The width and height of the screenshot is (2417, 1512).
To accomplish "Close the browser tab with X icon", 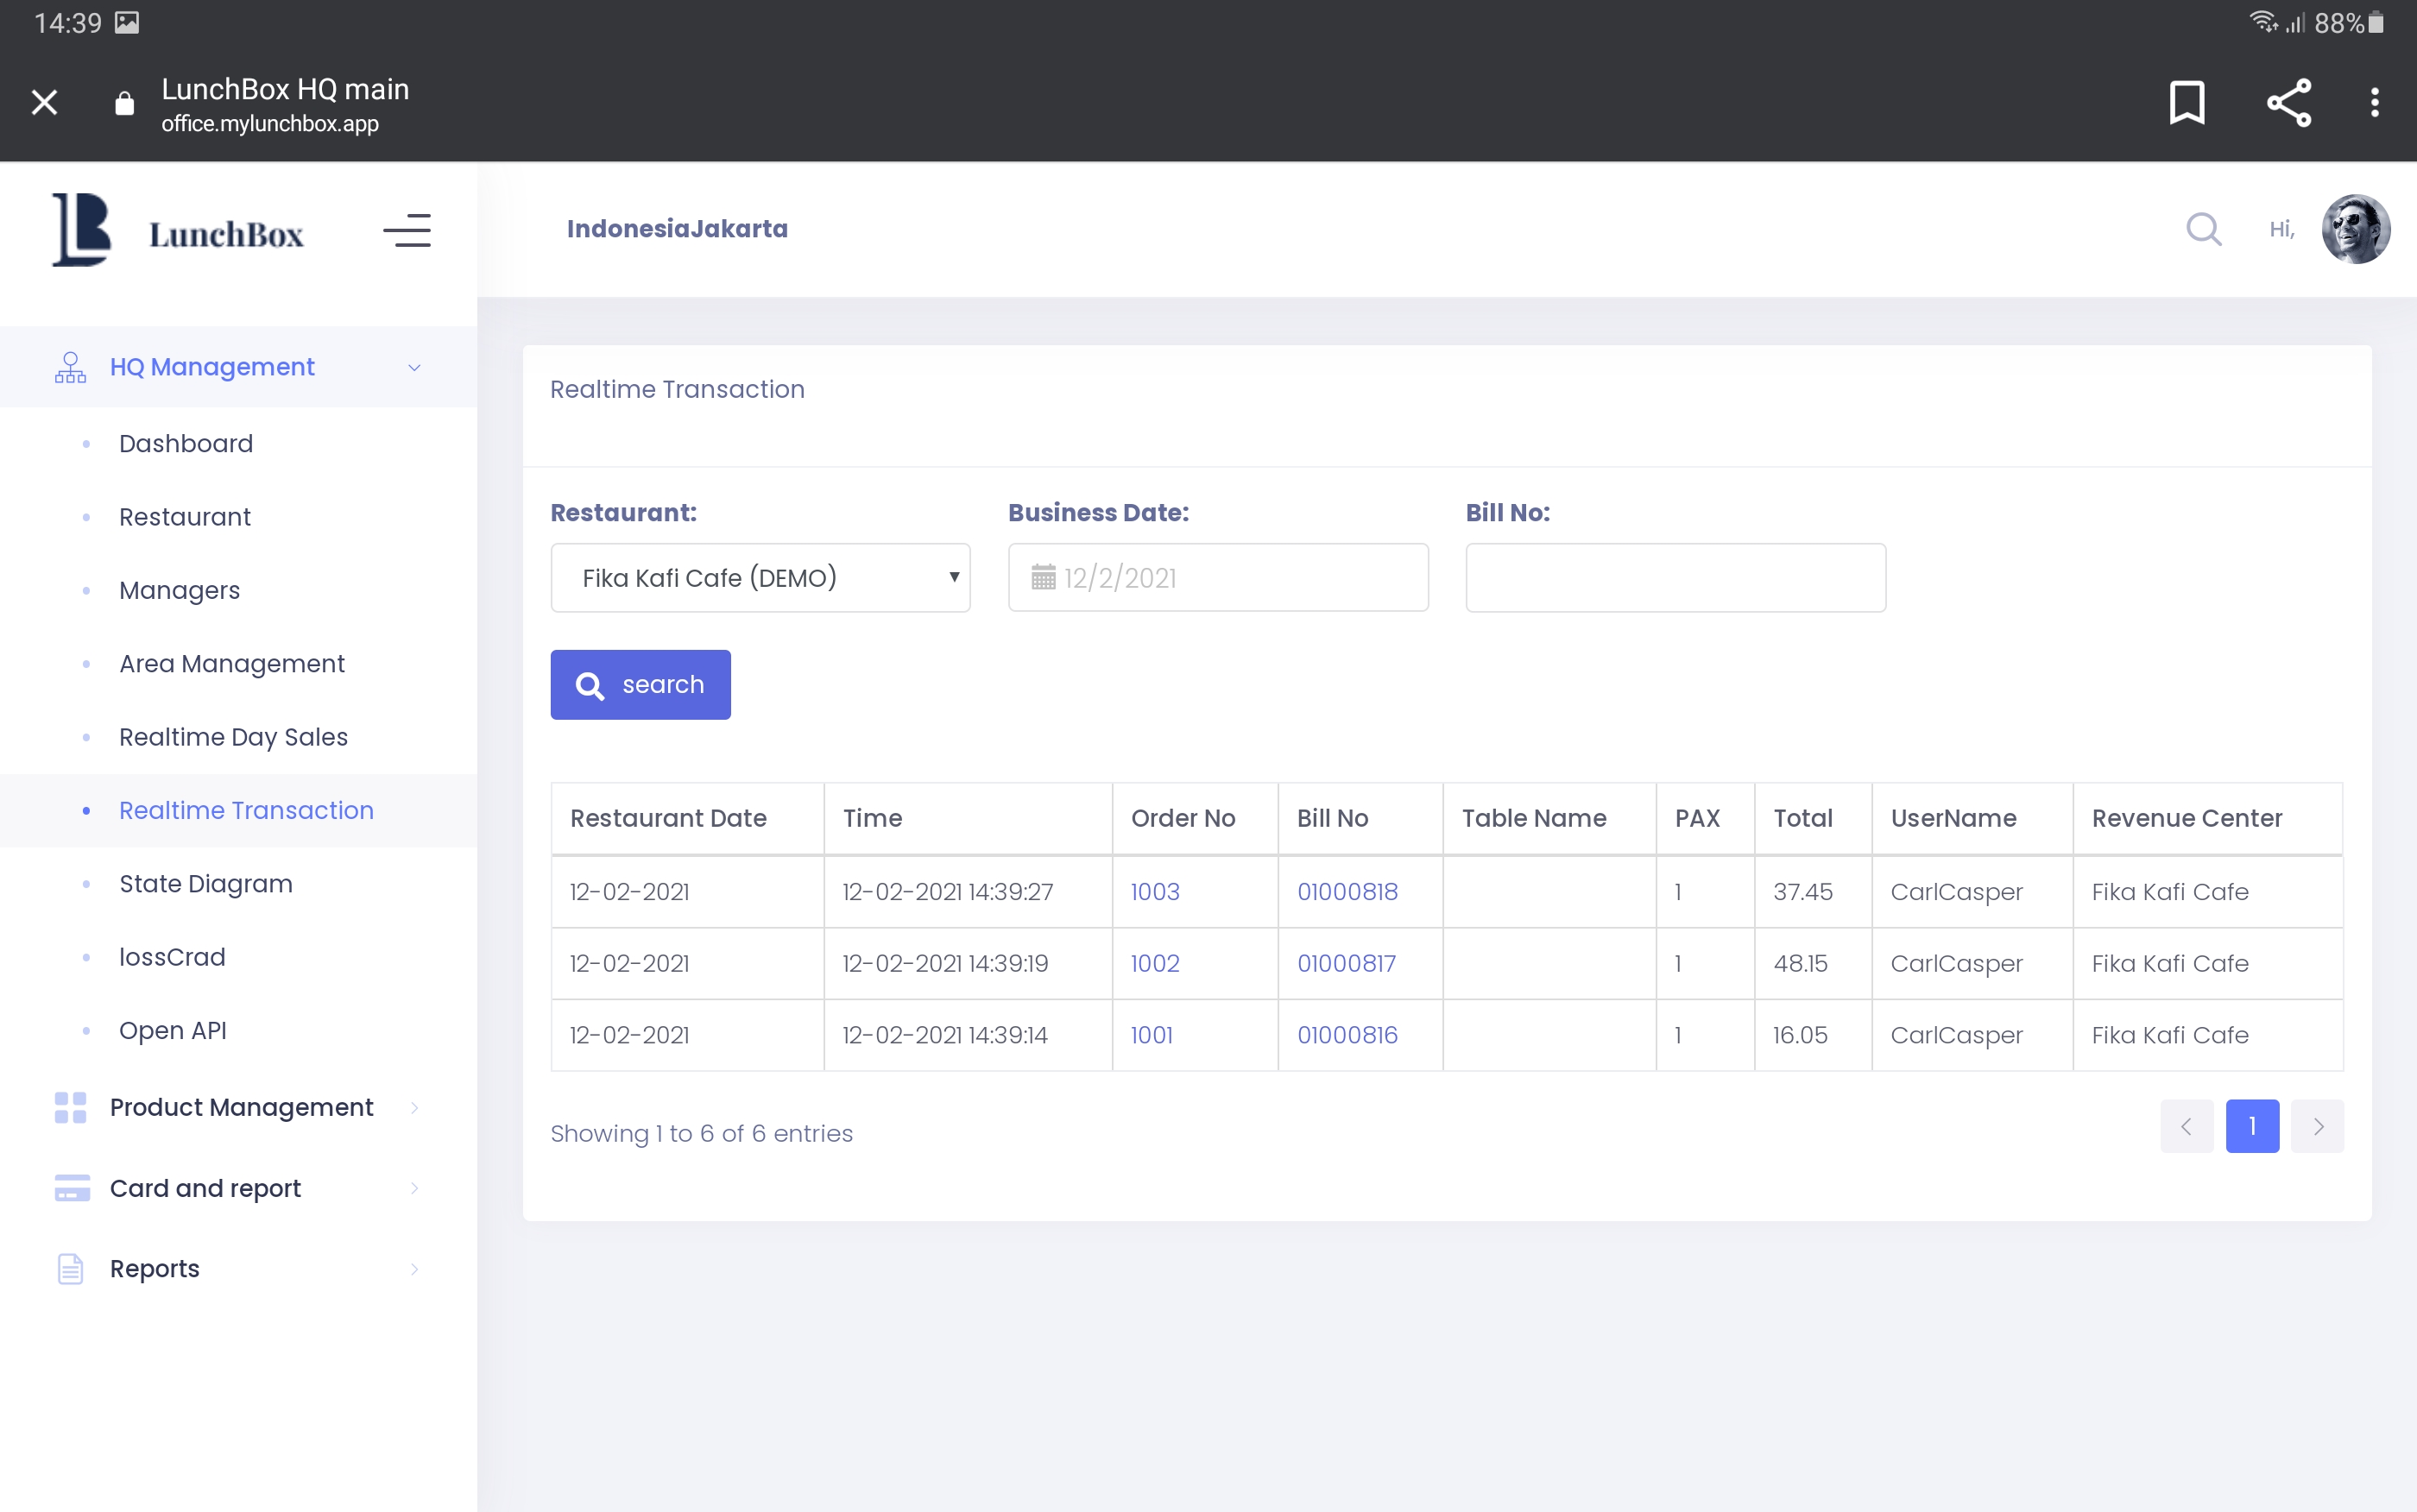I will click(x=44, y=102).
